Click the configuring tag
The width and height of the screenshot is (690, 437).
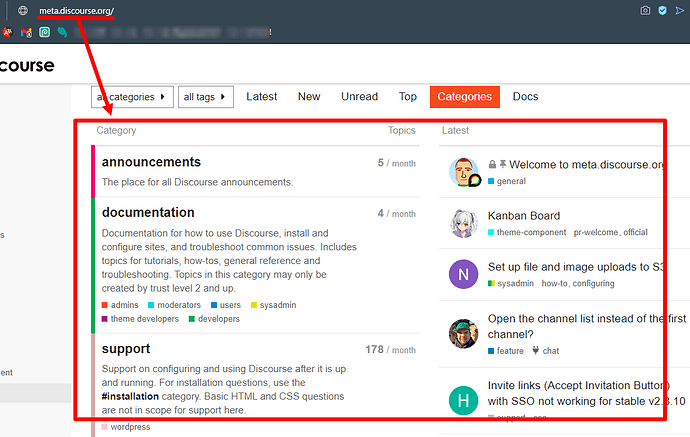(x=593, y=283)
